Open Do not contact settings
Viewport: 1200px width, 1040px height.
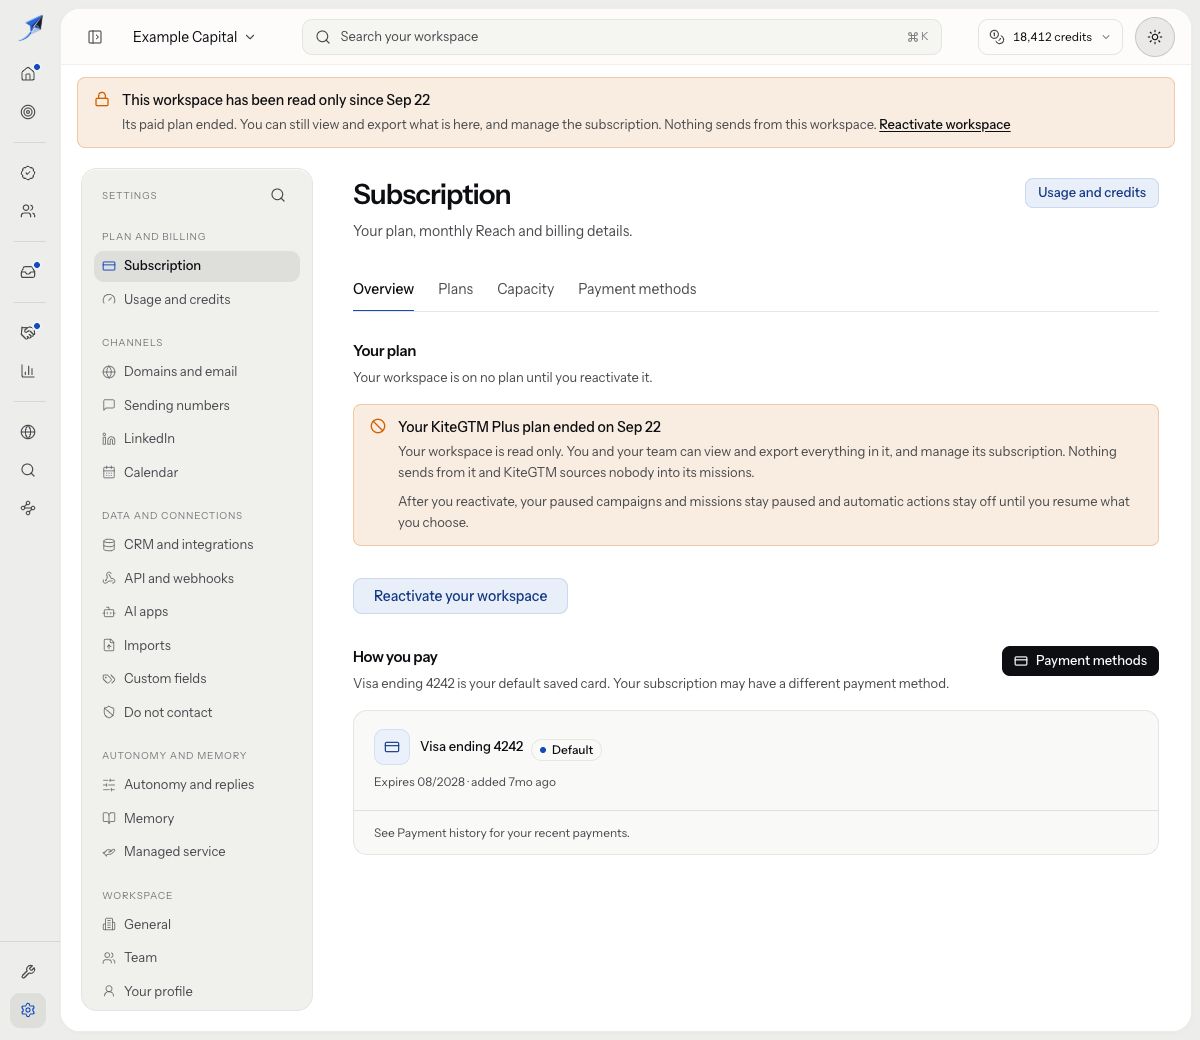tap(197, 713)
